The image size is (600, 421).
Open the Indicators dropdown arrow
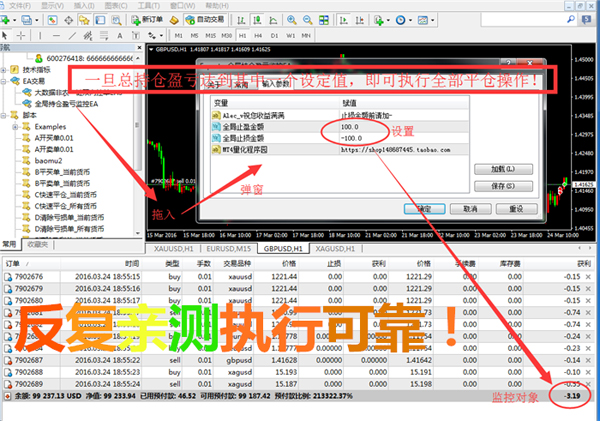388,20
